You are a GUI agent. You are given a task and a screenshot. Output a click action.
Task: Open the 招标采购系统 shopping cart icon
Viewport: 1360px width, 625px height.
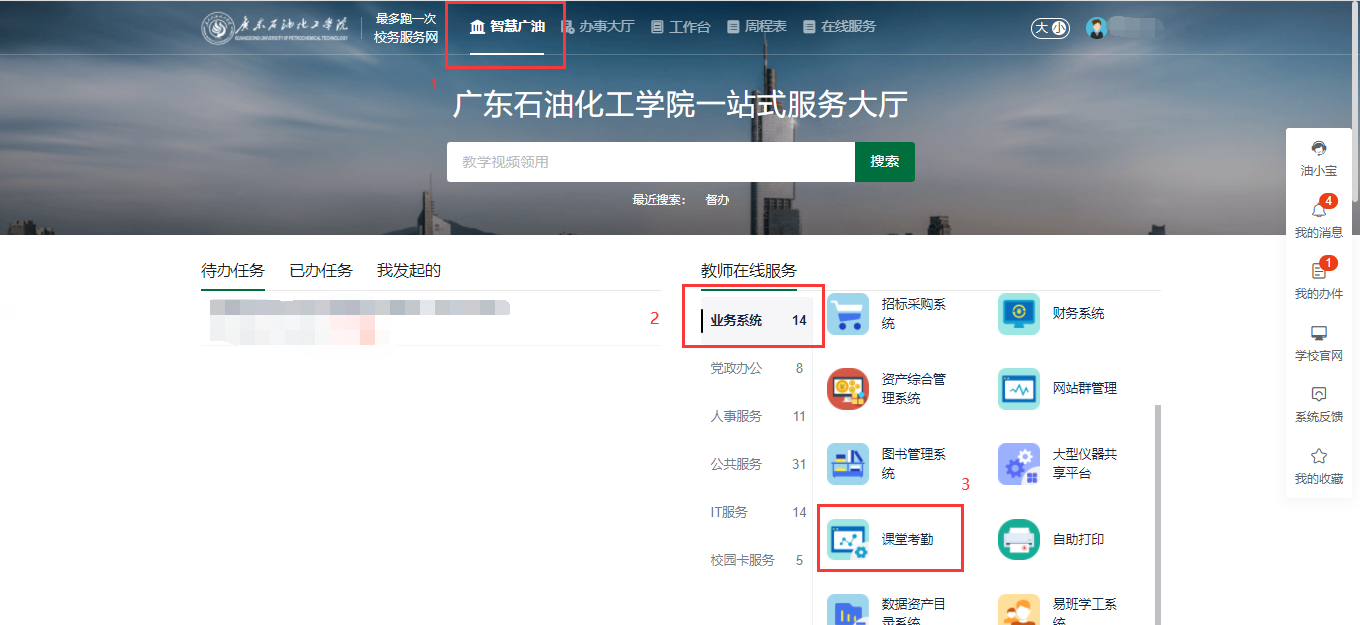[848, 313]
